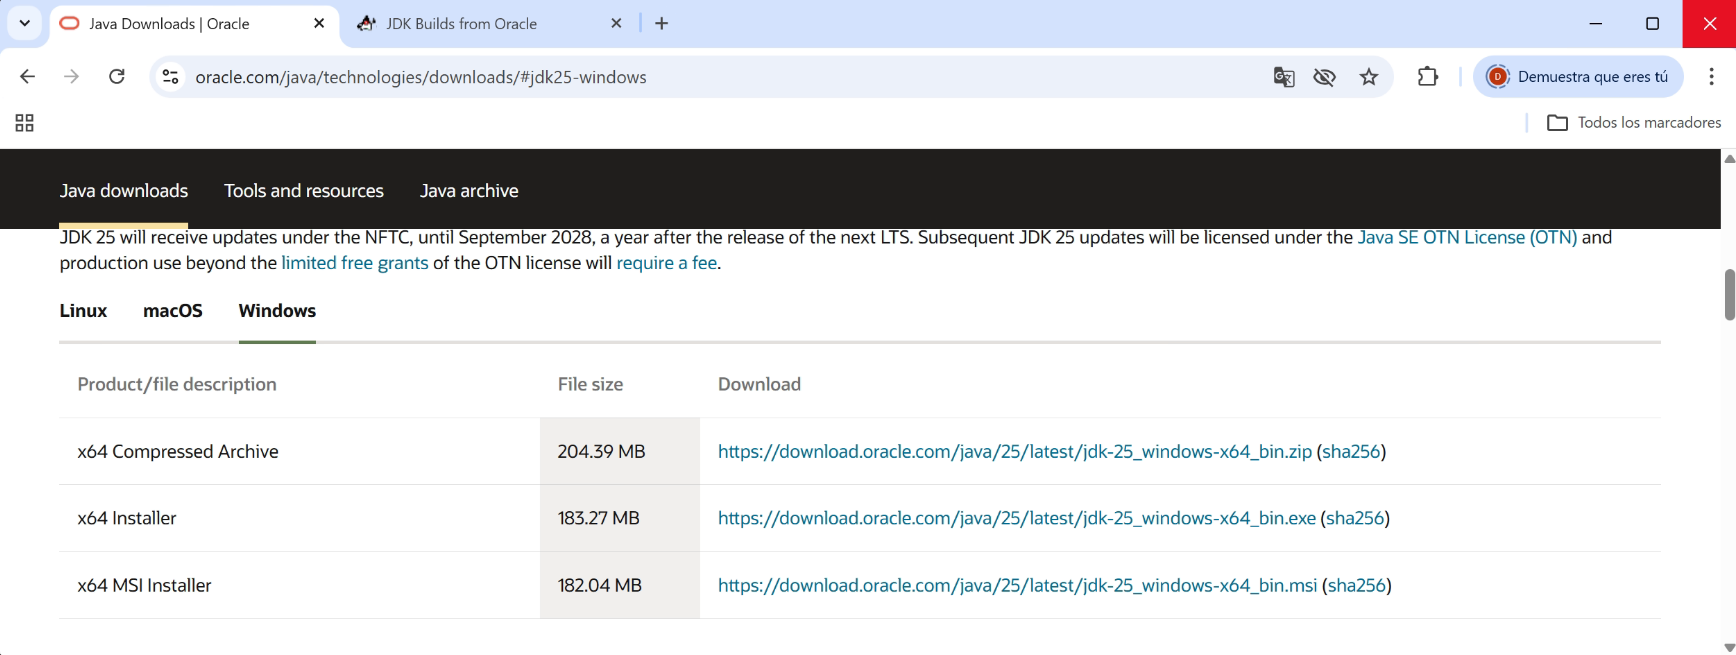Screen dimensions: 1736x655
Task: Click the x64 MSI Installer description cell
Action: tap(299, 585)
